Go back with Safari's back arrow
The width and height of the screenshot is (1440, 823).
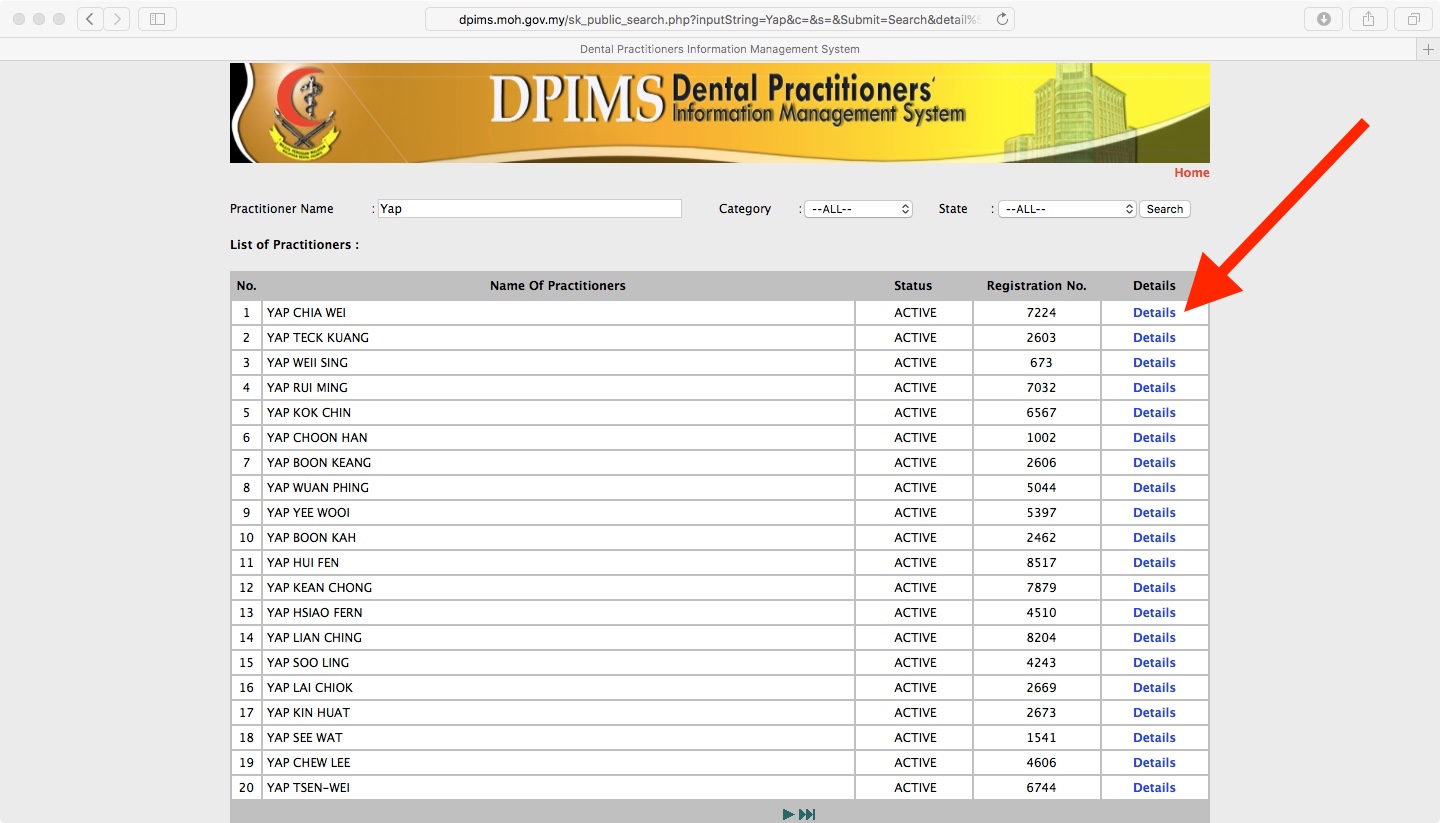coord(91,19)
